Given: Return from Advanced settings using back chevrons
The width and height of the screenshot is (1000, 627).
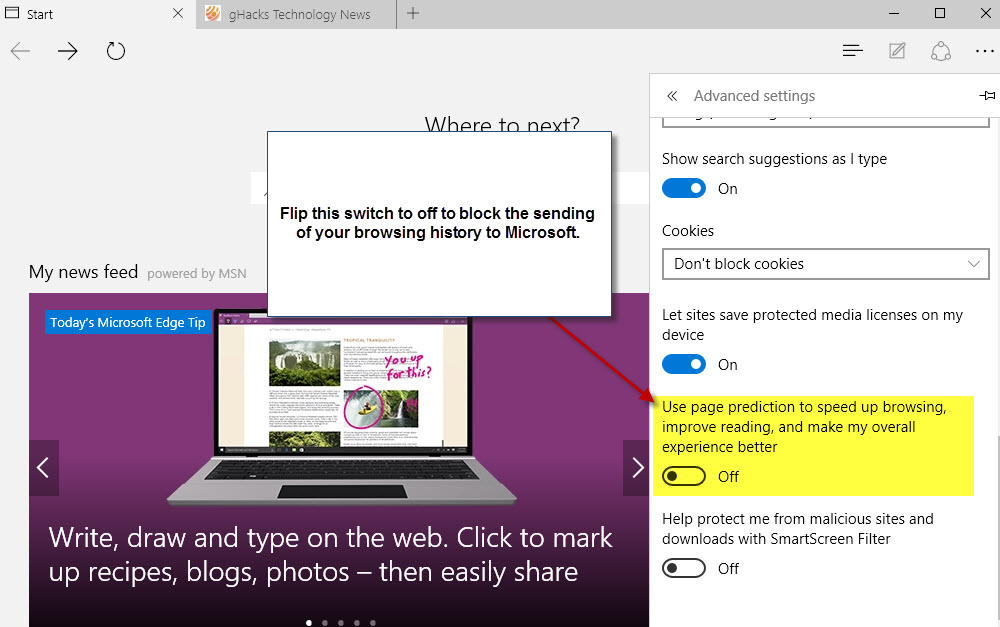Looking at the screenshot, I should click(x=672, y=96).
